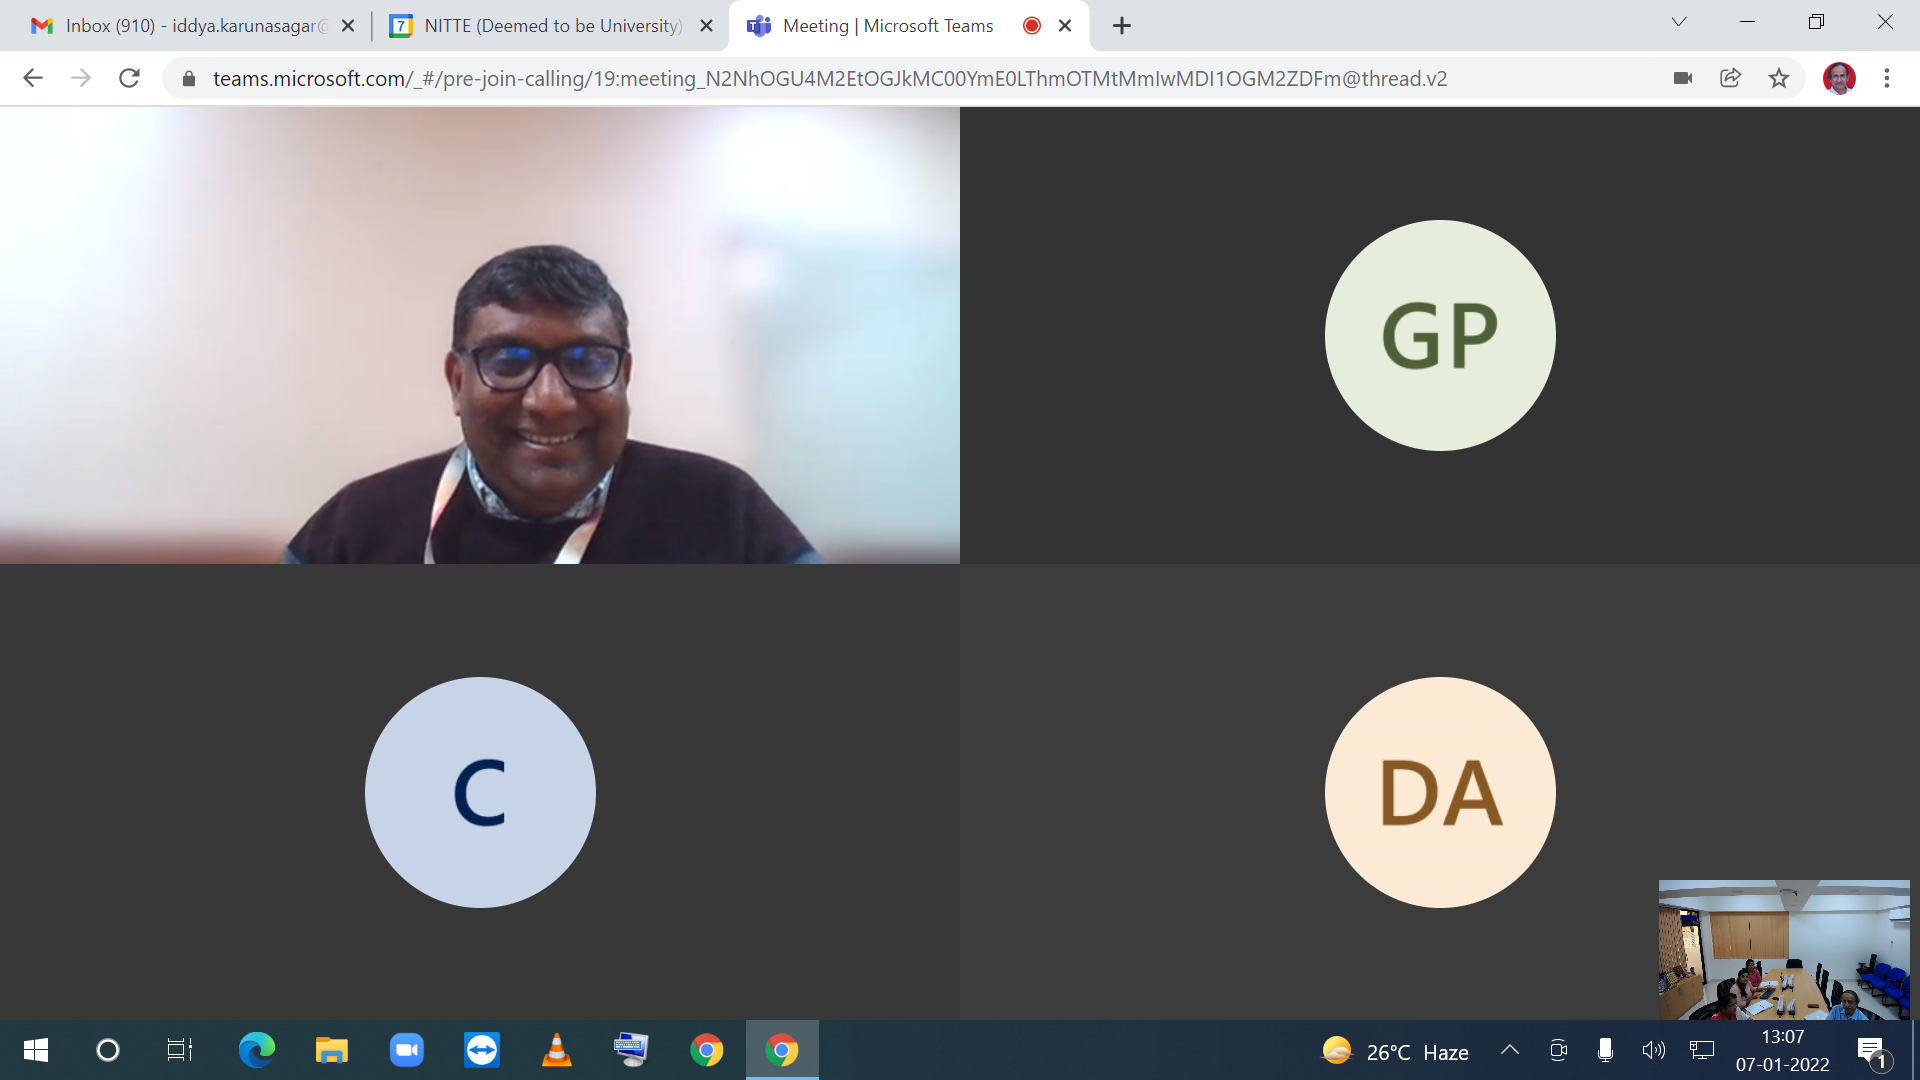Minimize the Chrome window

[1747, 22]
